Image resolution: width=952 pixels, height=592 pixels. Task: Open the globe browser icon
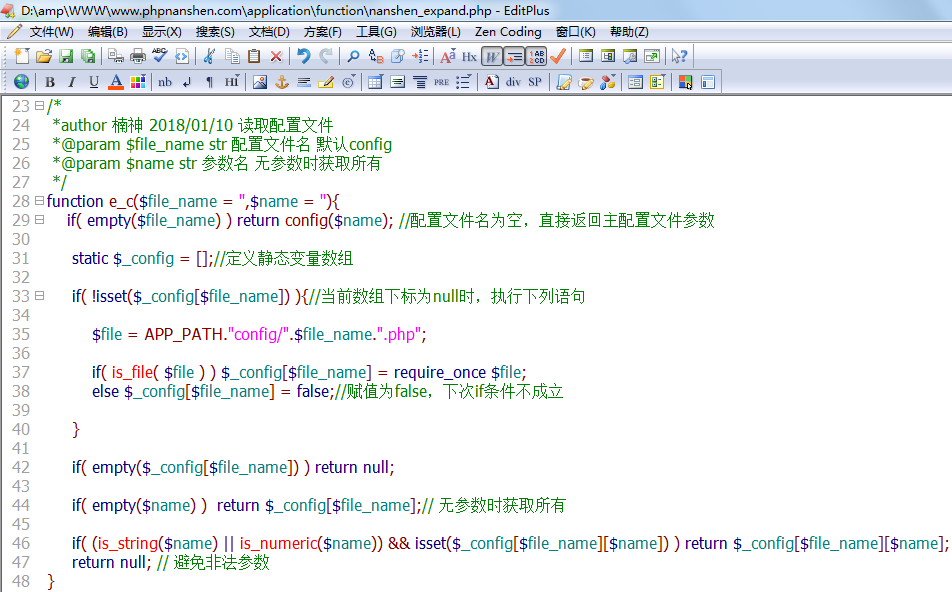click(x=21, y=81)
